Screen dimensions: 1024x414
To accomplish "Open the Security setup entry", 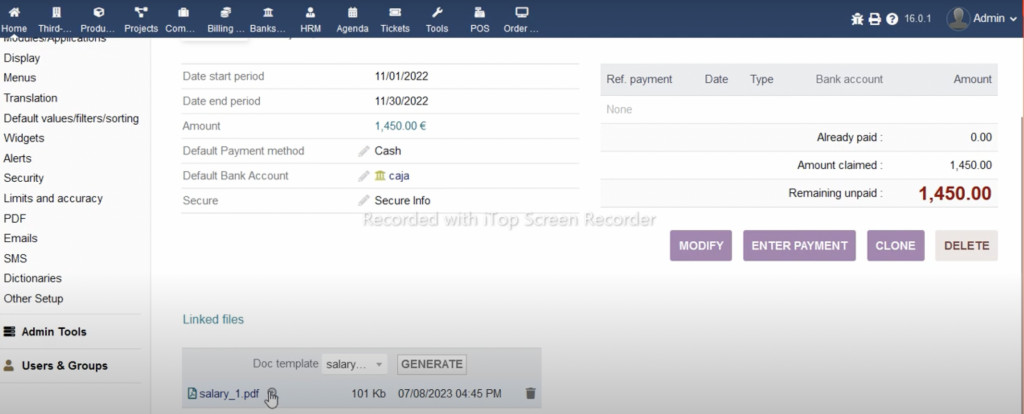I will (x=24, y=178).
